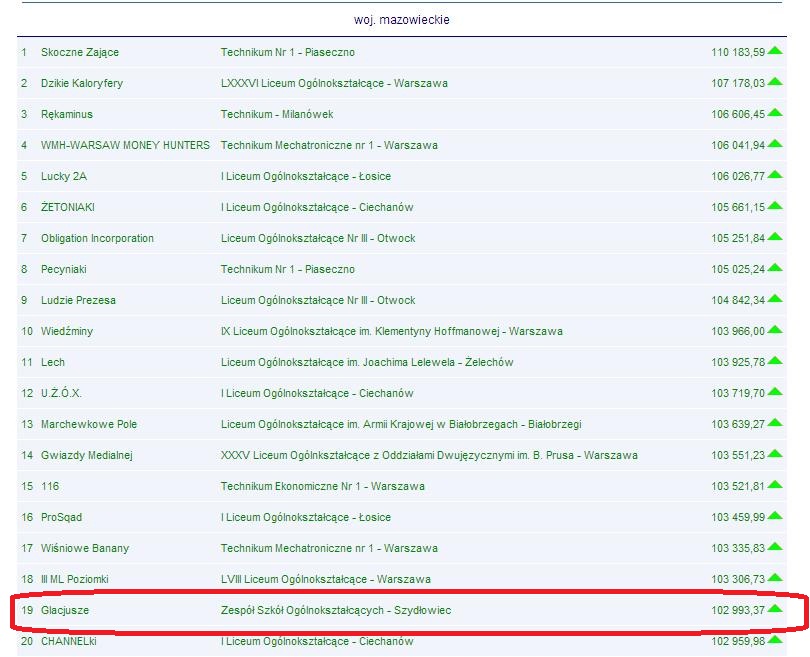Click the score 102 959,98
The image size is (810, 657).
pos(738,641)
